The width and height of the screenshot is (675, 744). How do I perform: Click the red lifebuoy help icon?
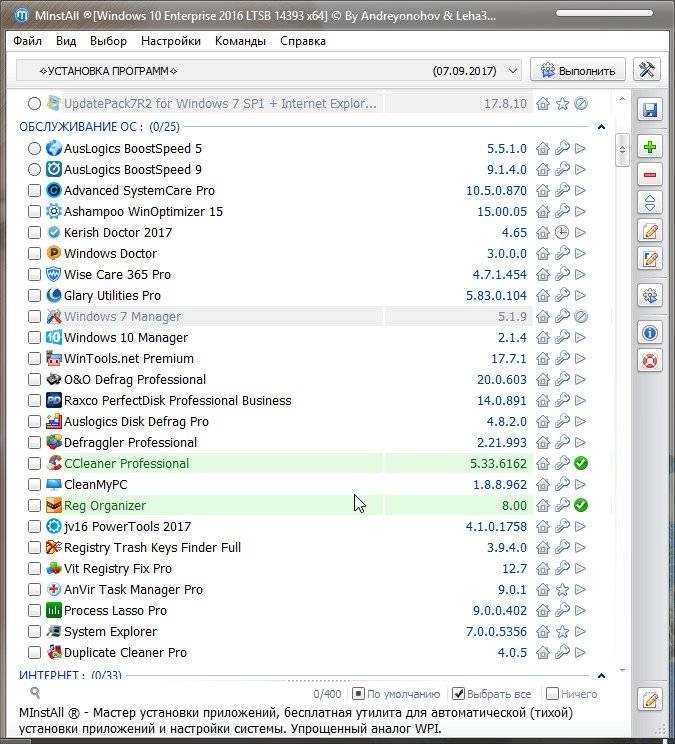(649, 361)
